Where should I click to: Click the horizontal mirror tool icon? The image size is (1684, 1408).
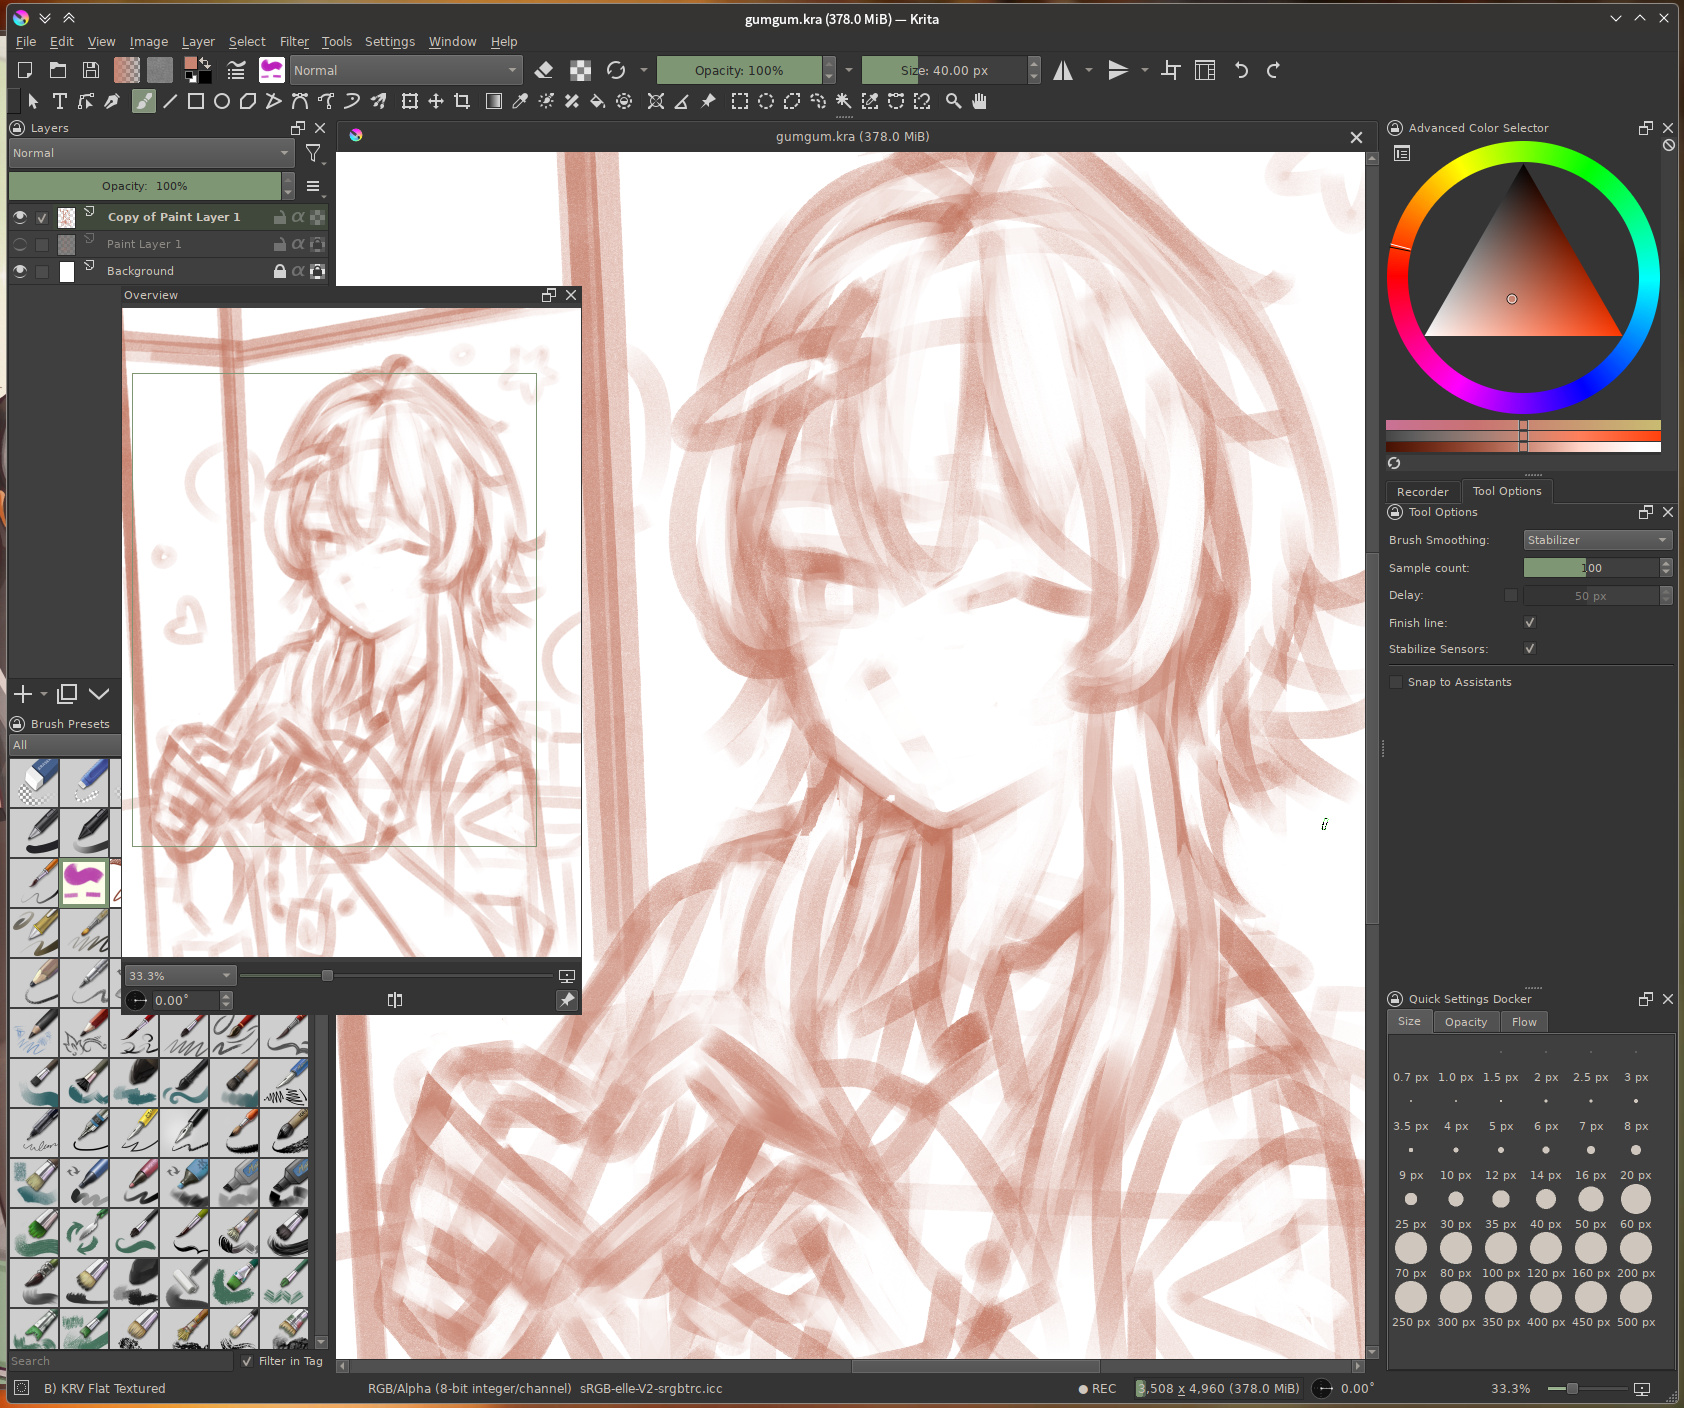(x=1063, y=70)
